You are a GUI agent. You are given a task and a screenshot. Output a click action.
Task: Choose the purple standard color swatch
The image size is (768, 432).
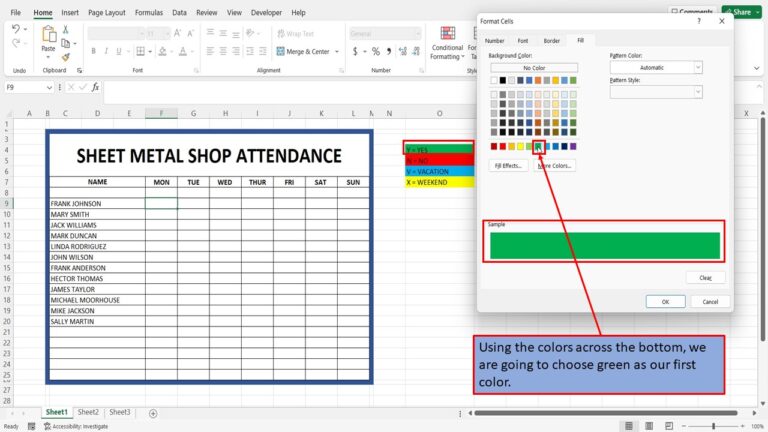click(x=573, y=146)
